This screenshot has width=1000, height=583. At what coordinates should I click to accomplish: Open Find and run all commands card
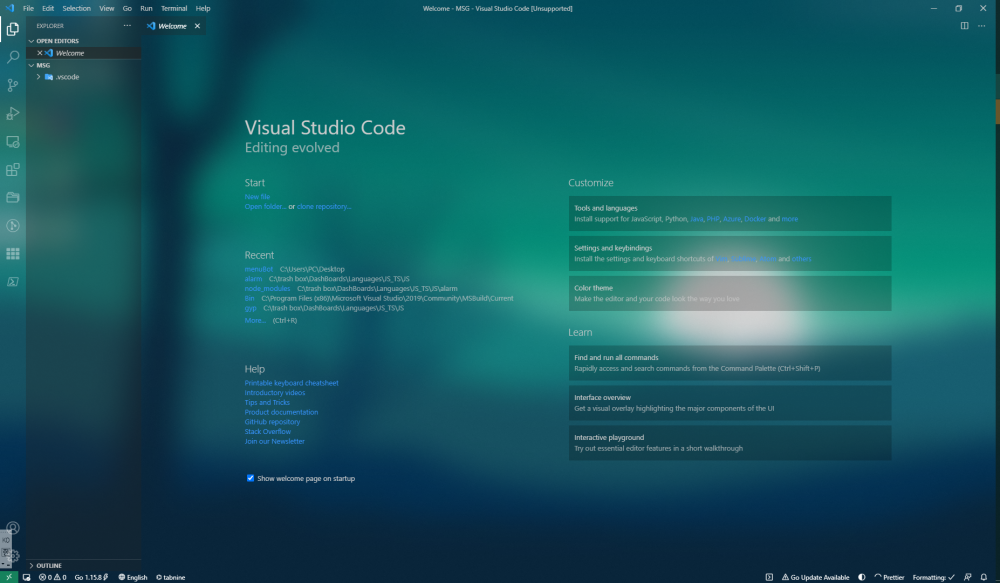[x=730, y=363]
